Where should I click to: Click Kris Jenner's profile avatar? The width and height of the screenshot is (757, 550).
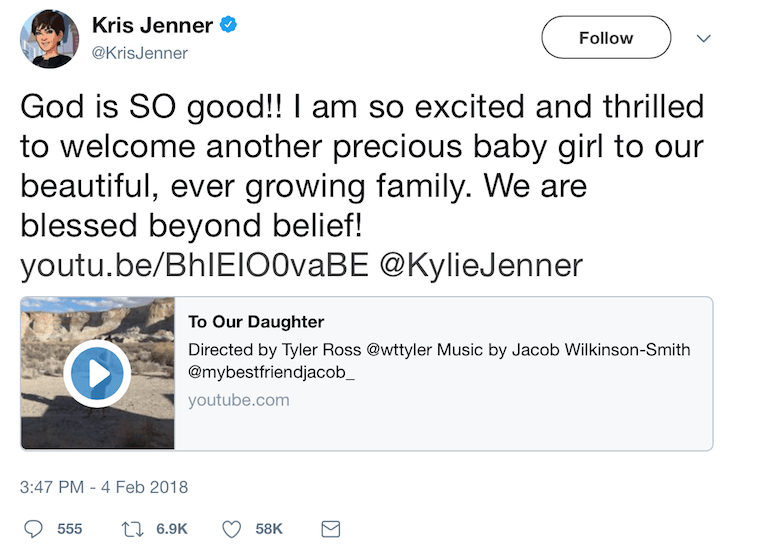pos(49,39)
